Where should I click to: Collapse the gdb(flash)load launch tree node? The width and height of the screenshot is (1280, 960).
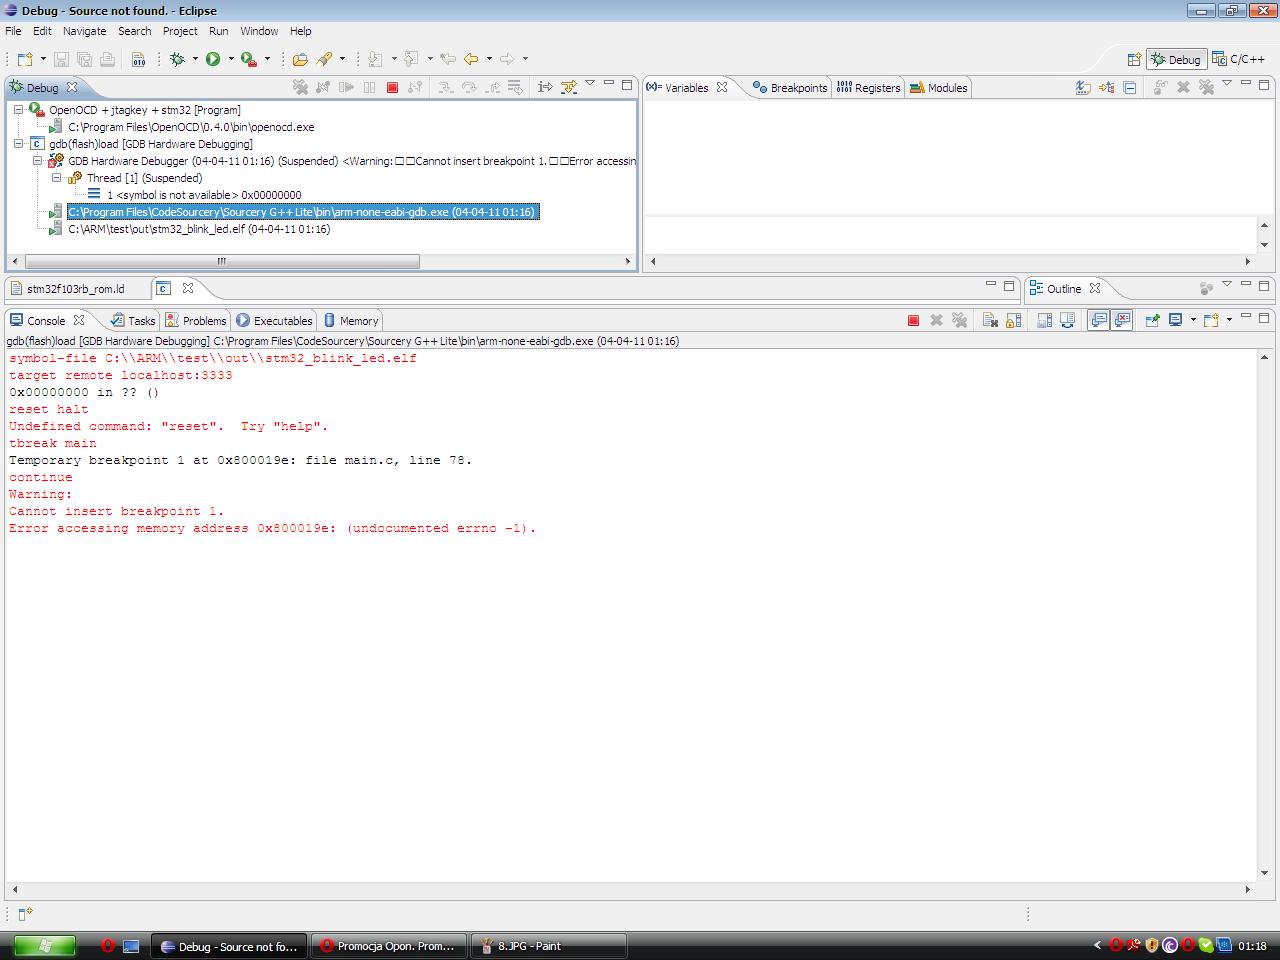pos(18,144)
